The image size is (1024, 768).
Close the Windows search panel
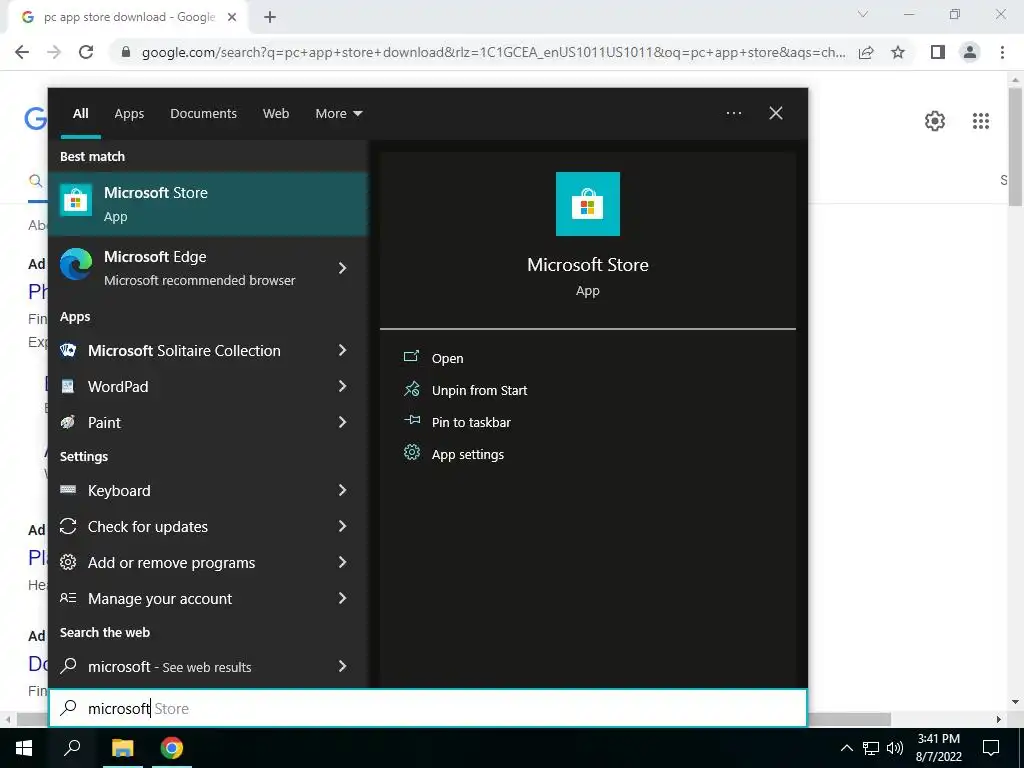[776, 113]
